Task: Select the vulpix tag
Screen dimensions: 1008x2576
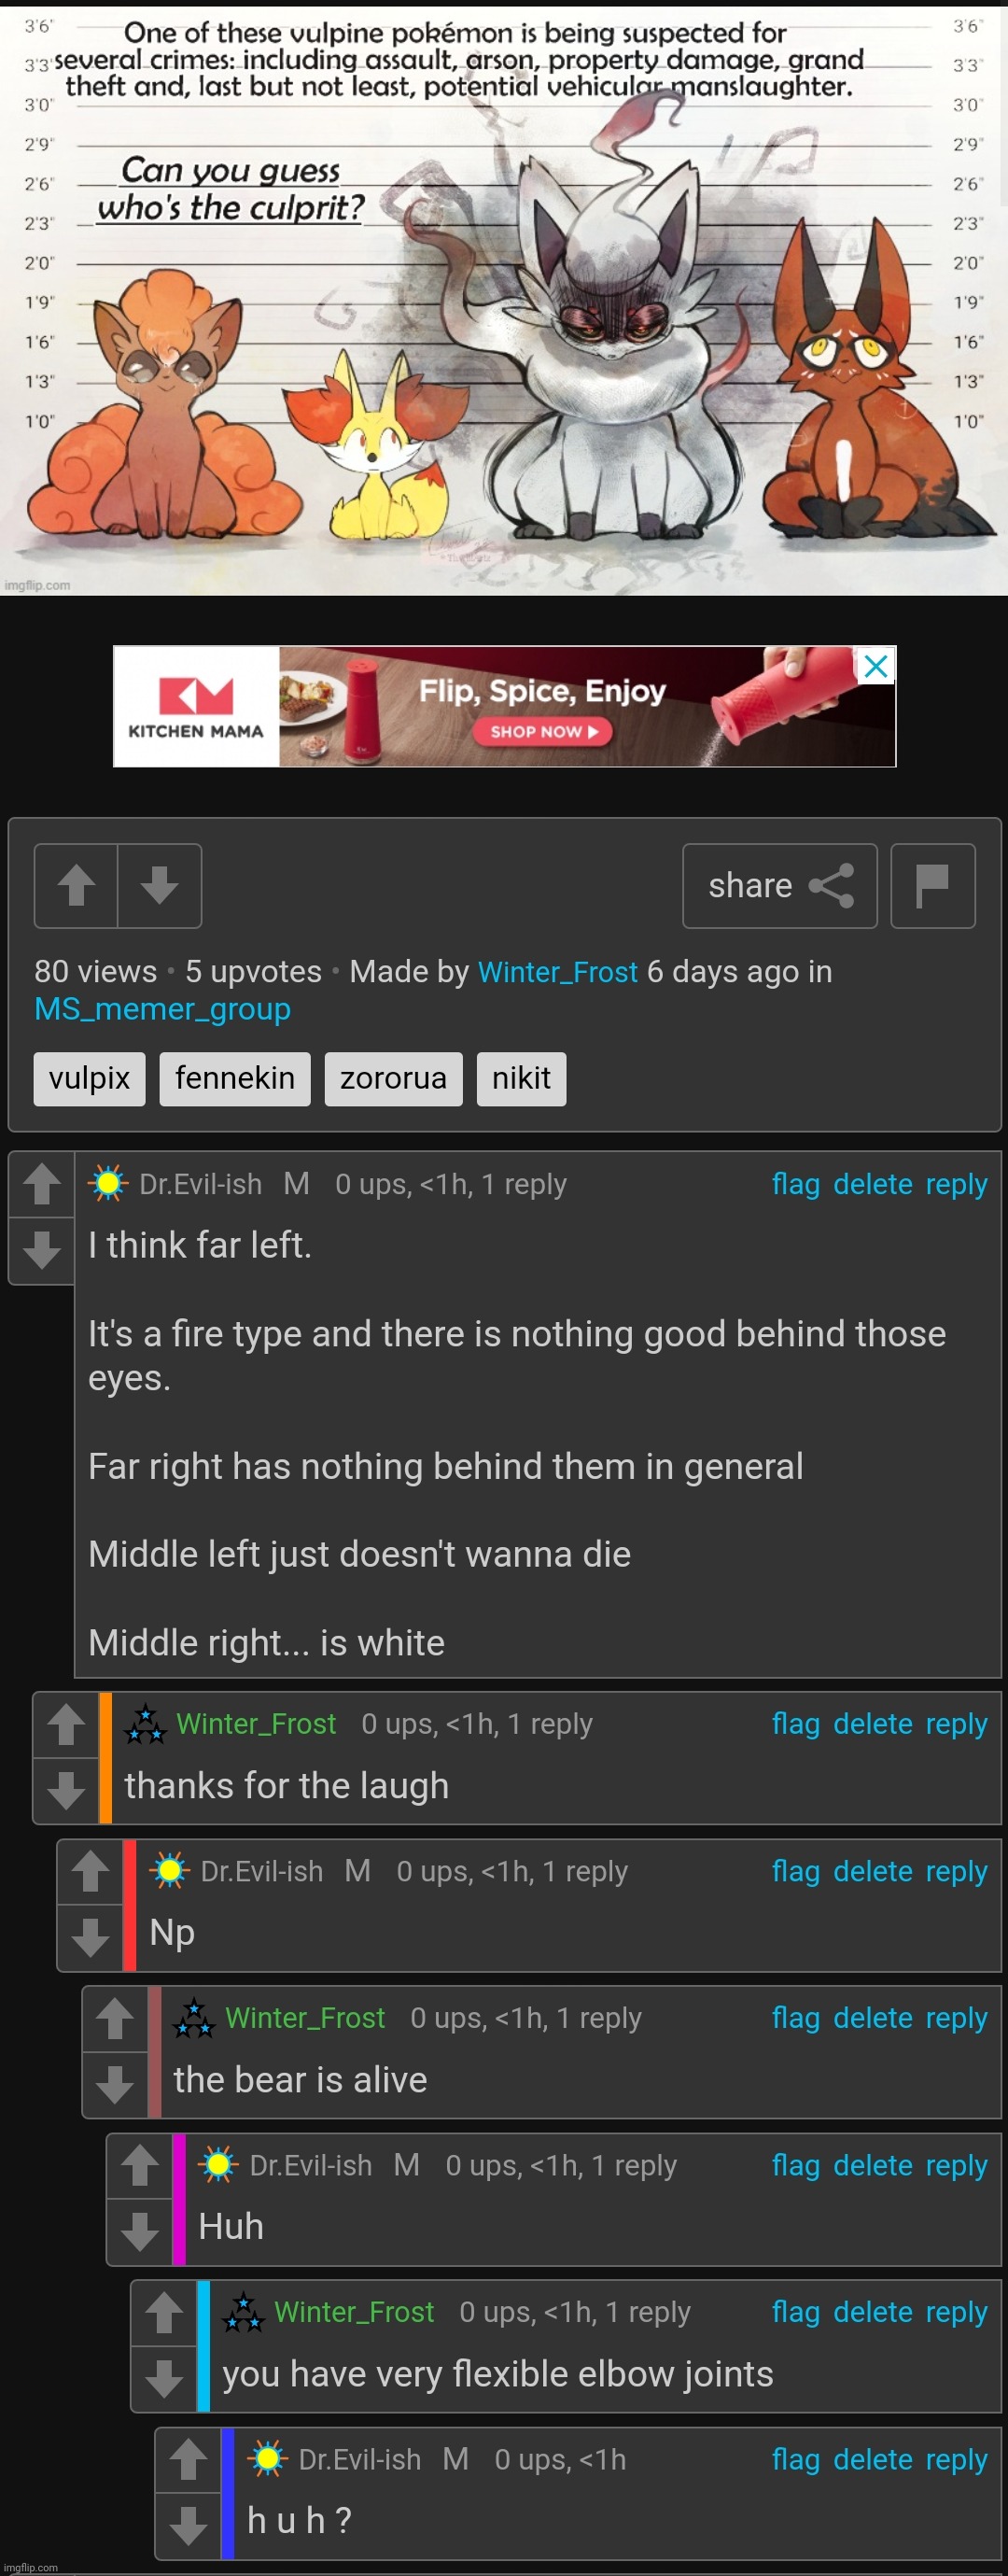Action: 90,1078
